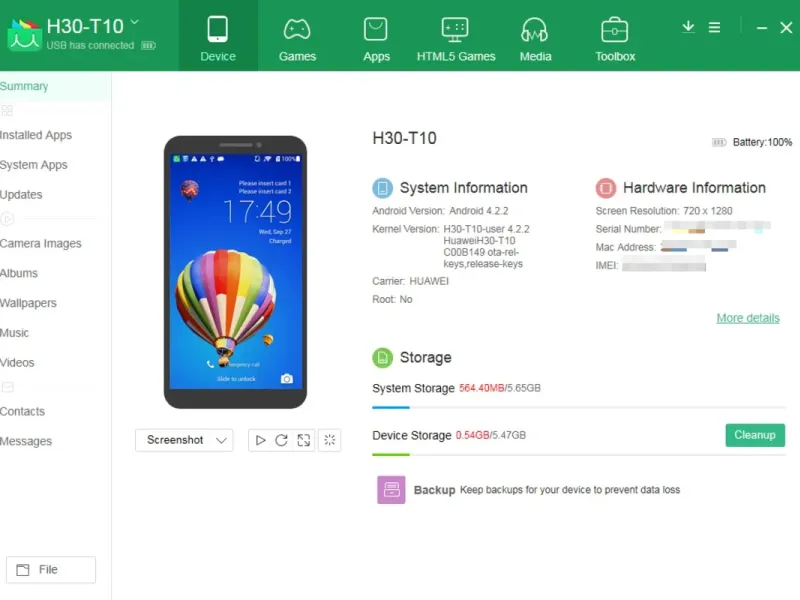Click the envelope section icon in sidebar
The image size is (800, 600).
pyautogui.click(x=7, y=387)
